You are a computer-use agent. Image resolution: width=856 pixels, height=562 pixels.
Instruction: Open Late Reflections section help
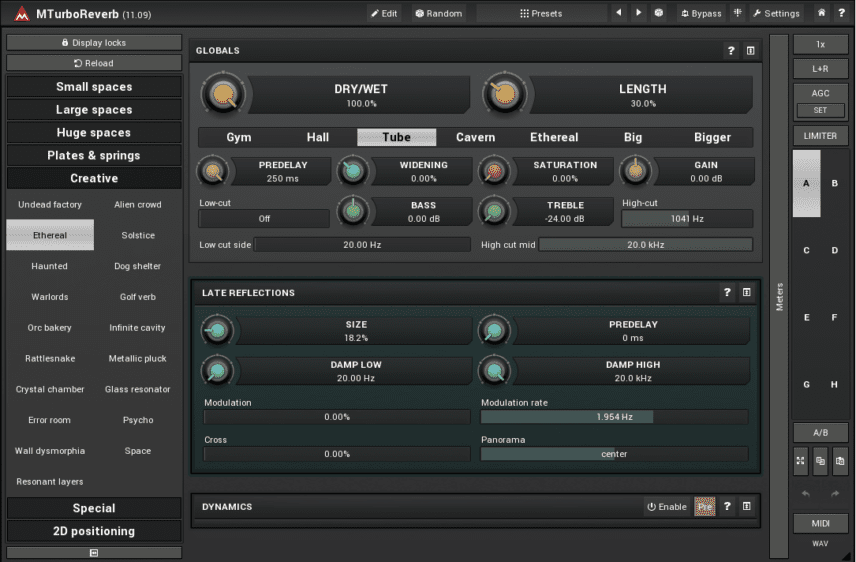727,293
